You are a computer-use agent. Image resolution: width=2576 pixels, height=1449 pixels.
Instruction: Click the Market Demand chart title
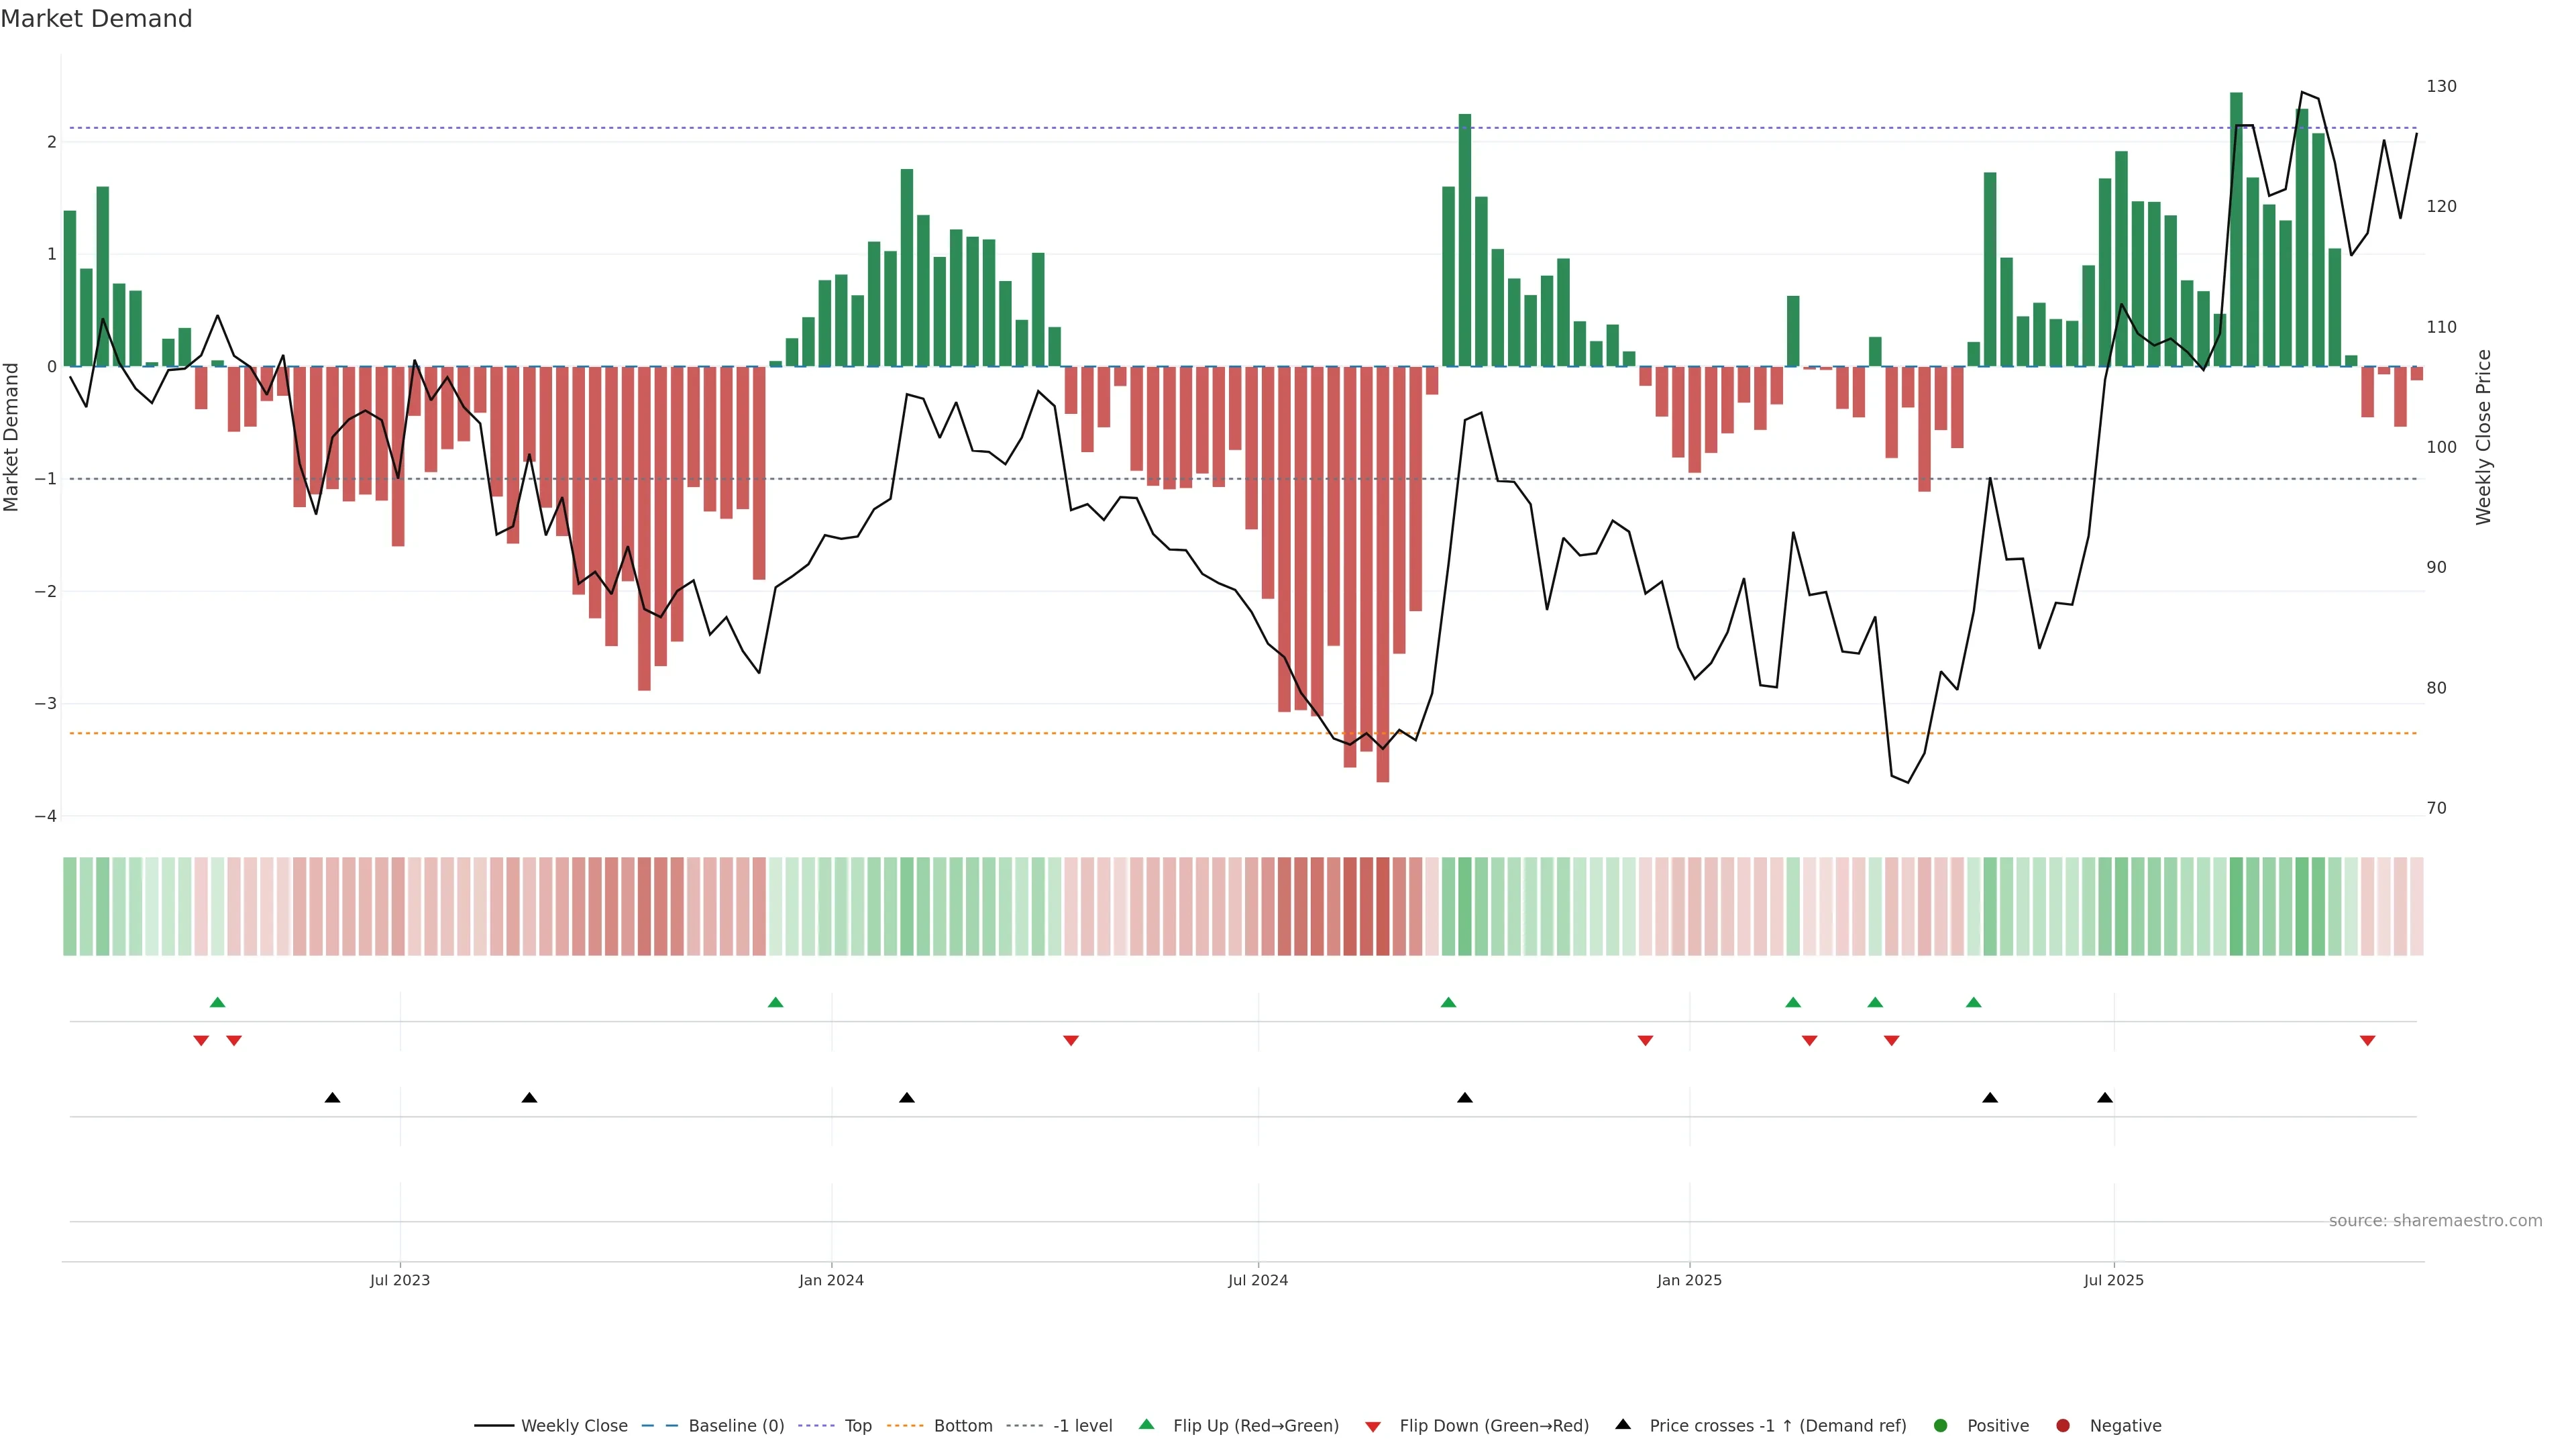(x=96, y=19)
